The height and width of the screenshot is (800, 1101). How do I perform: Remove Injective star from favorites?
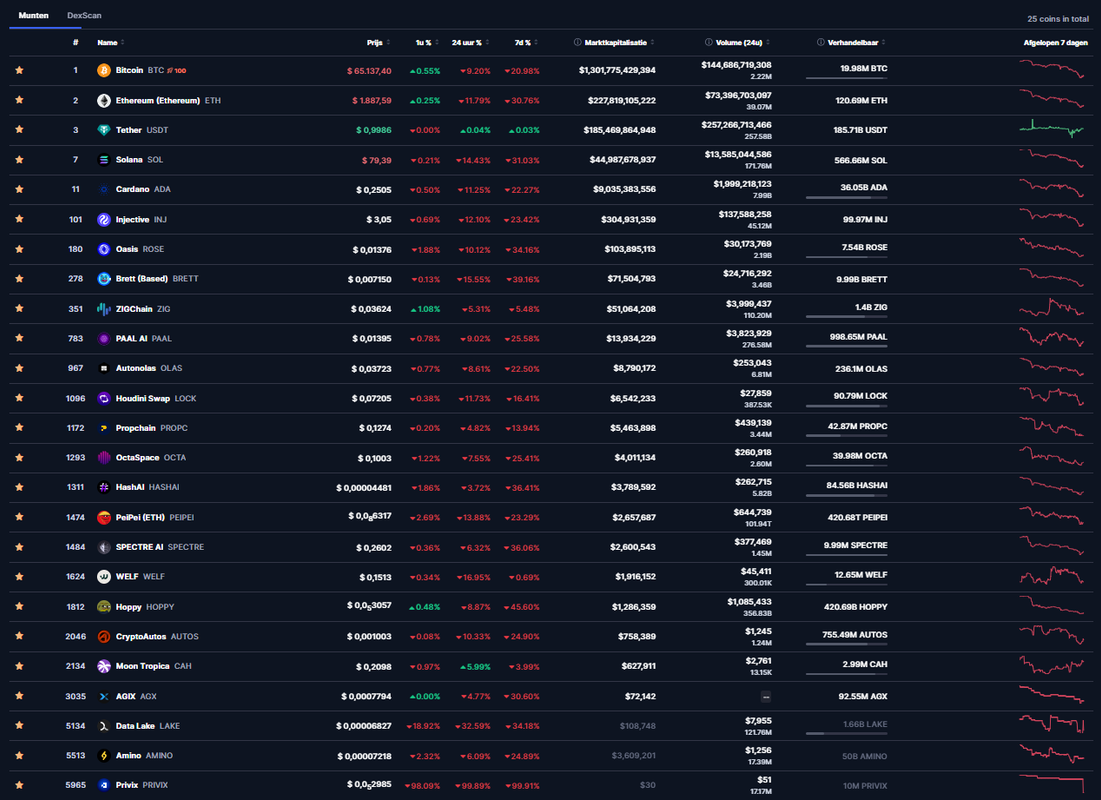click(20, 218)
